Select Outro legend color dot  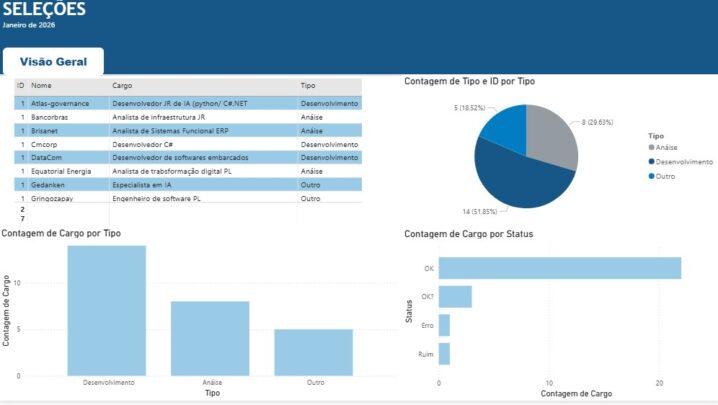(651, 176)
